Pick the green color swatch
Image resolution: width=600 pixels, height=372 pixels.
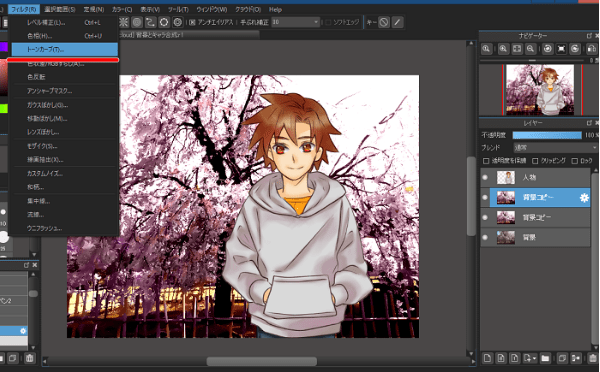[3, 109]
